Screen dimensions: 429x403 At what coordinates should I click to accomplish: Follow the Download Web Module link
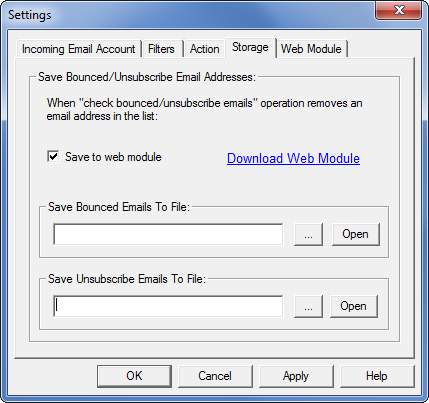(x=293, y=158)
